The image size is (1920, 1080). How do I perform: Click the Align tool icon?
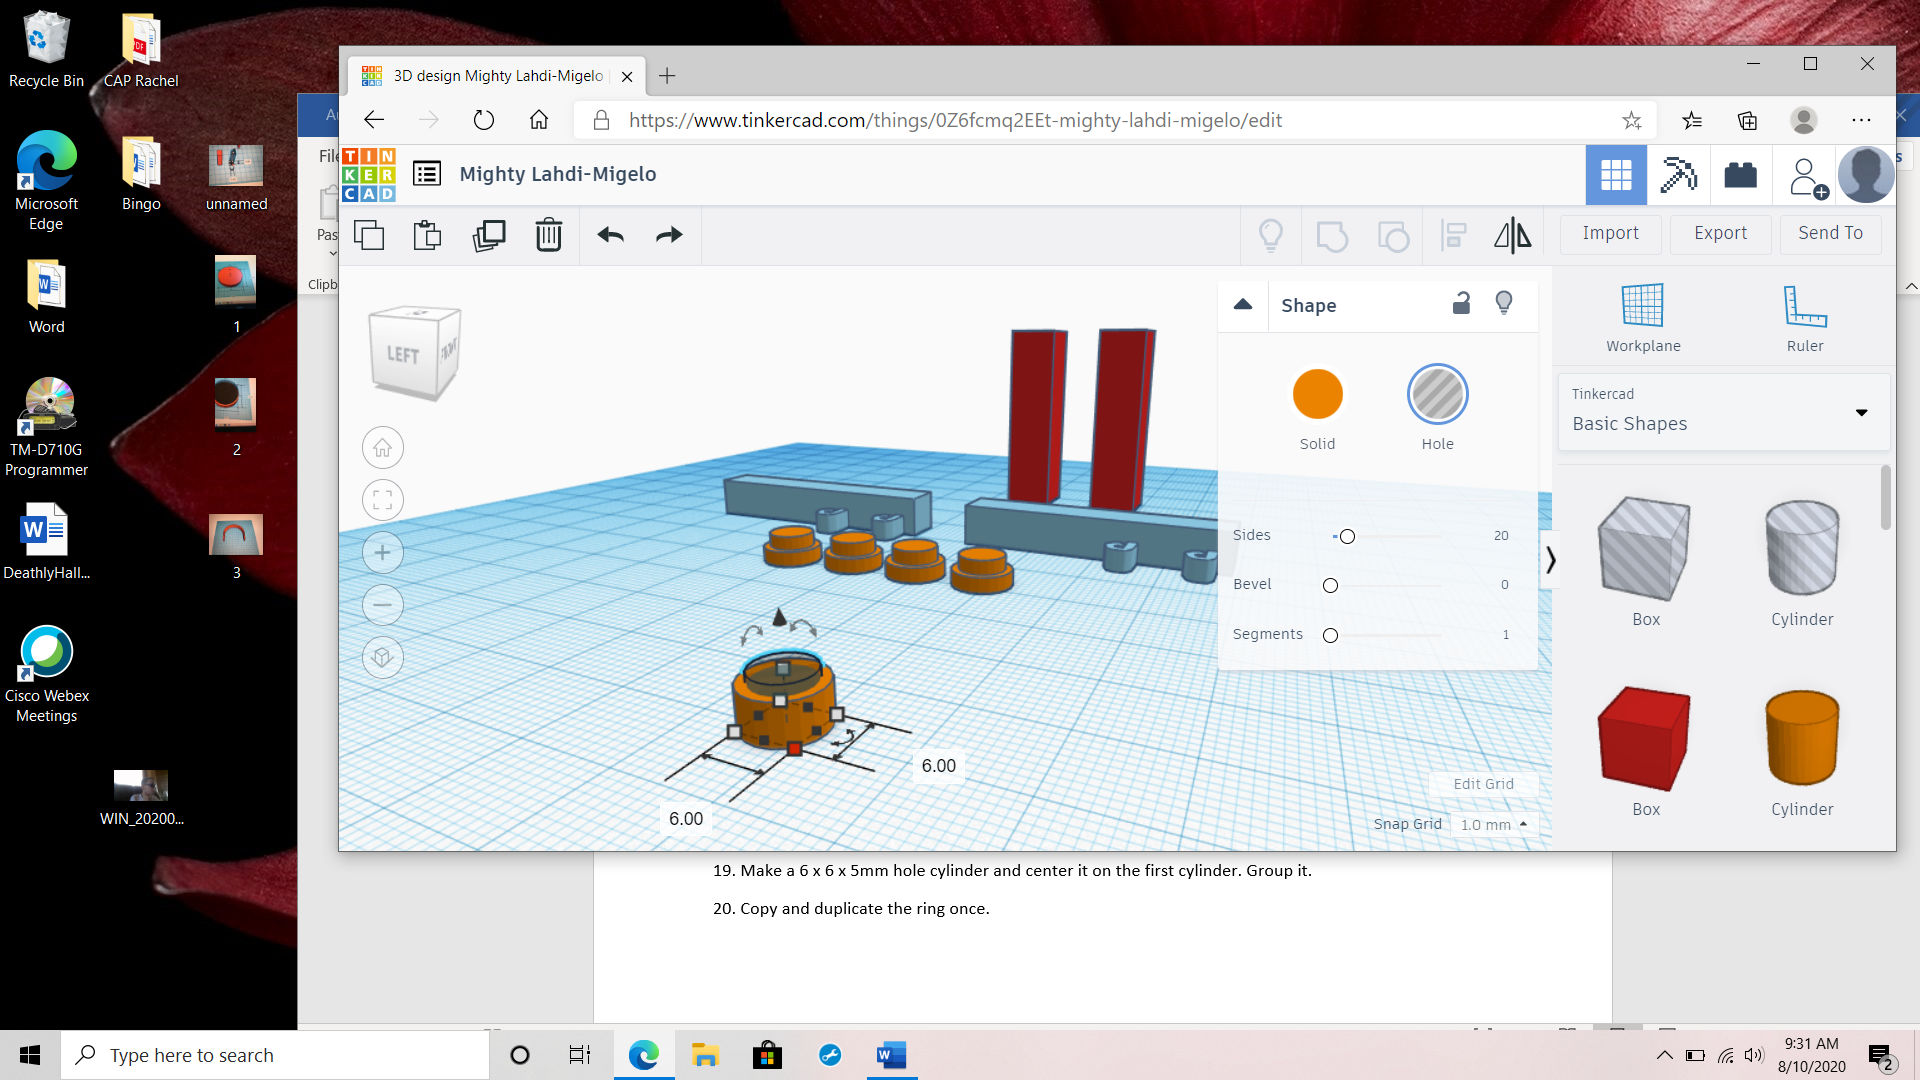tap(1453, 236)
